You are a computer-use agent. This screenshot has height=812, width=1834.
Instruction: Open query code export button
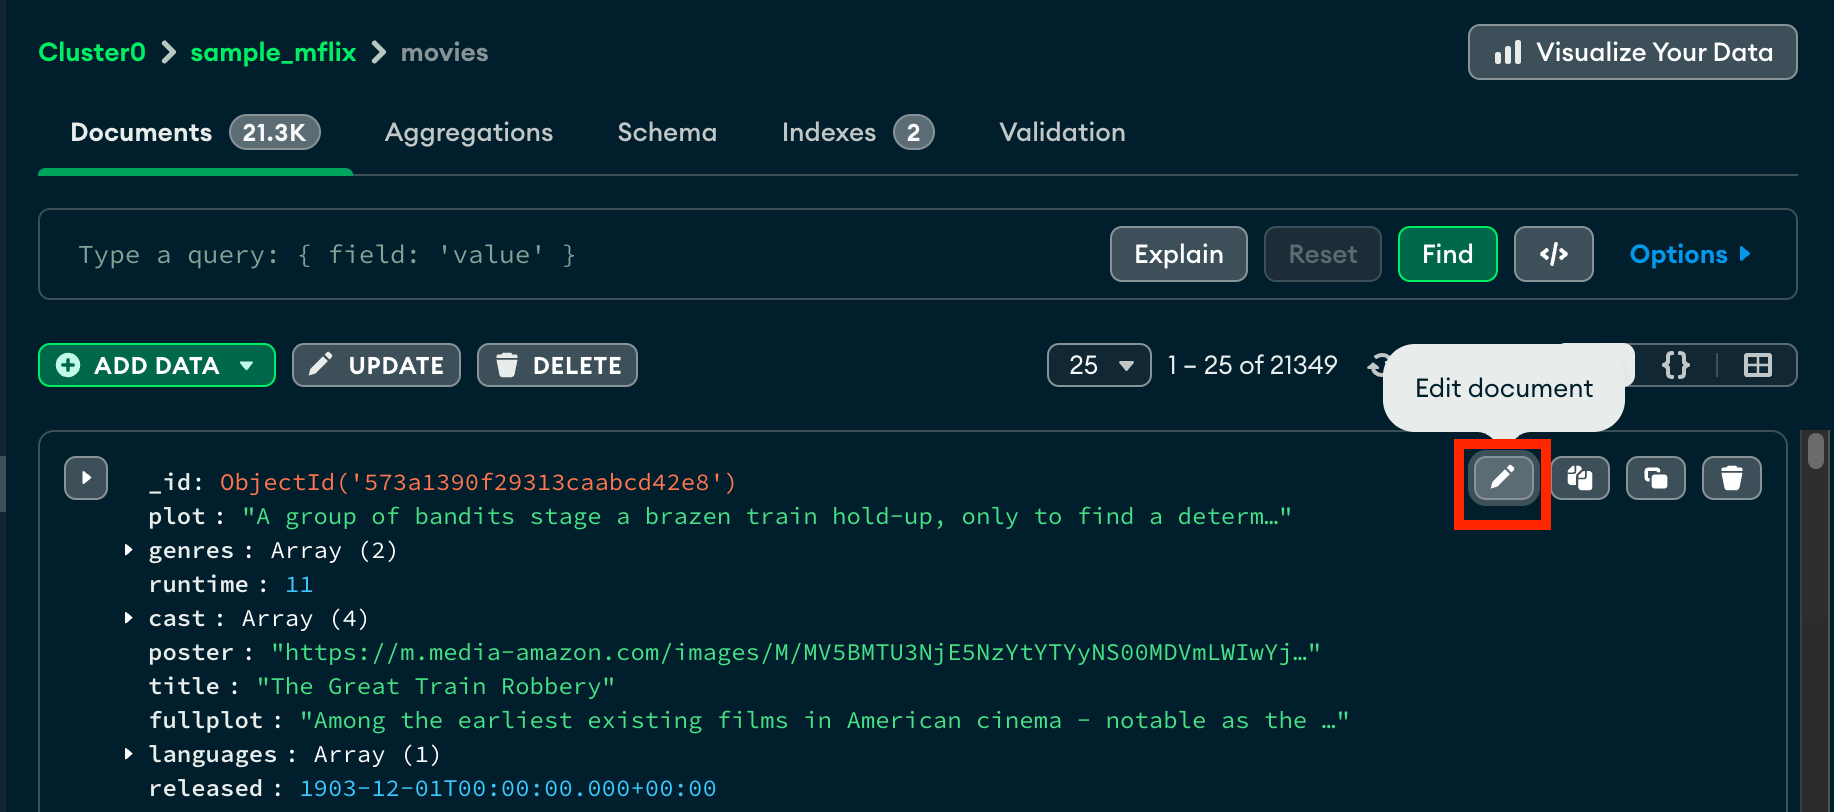(x=1553, y=254)
